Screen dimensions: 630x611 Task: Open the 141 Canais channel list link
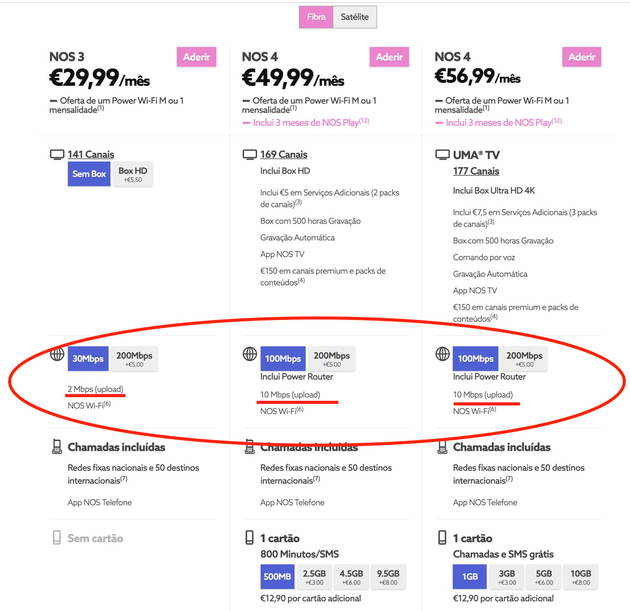coord(91,154)
